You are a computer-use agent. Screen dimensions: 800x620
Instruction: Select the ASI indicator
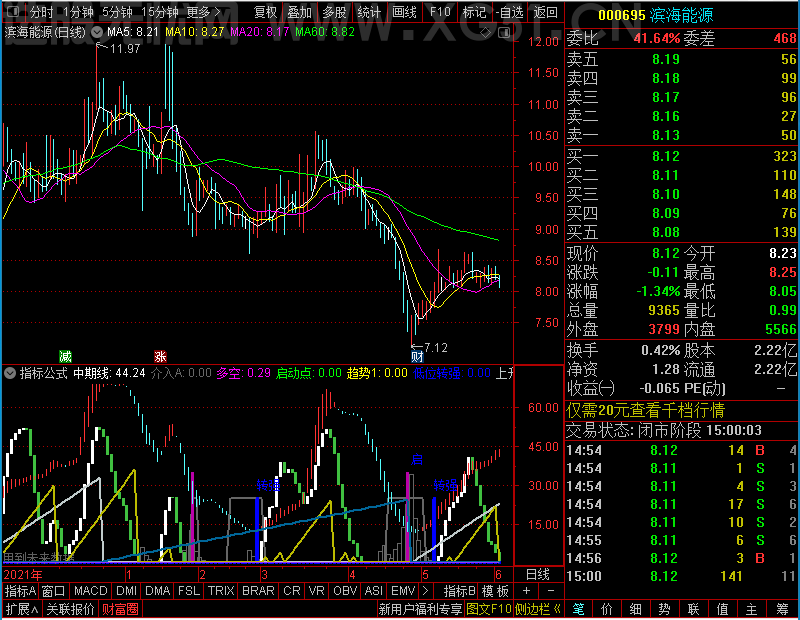[373, 591]
